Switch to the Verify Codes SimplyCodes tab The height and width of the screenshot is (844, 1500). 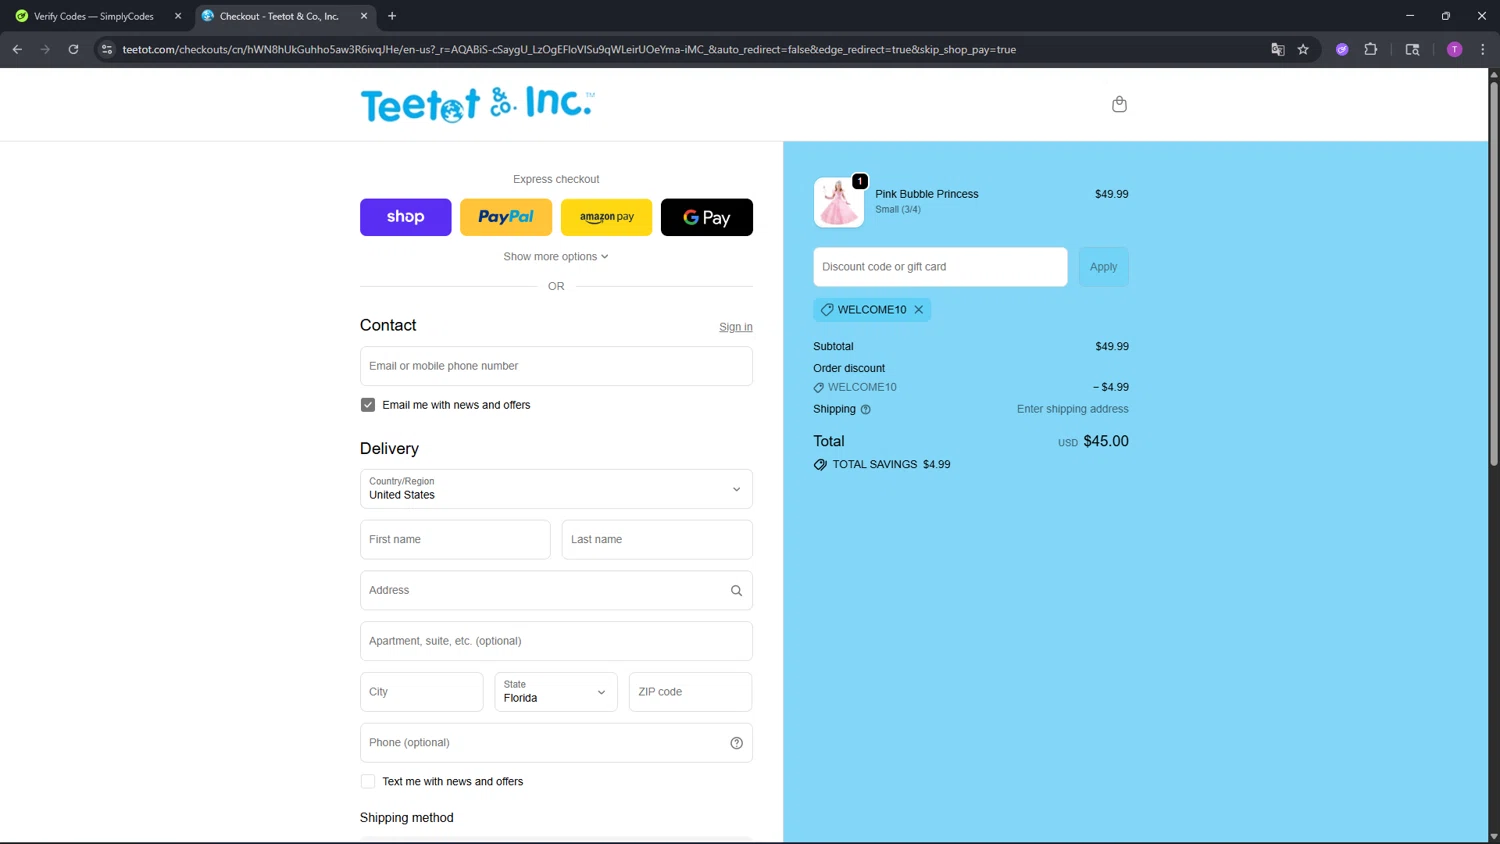(97, 16)
